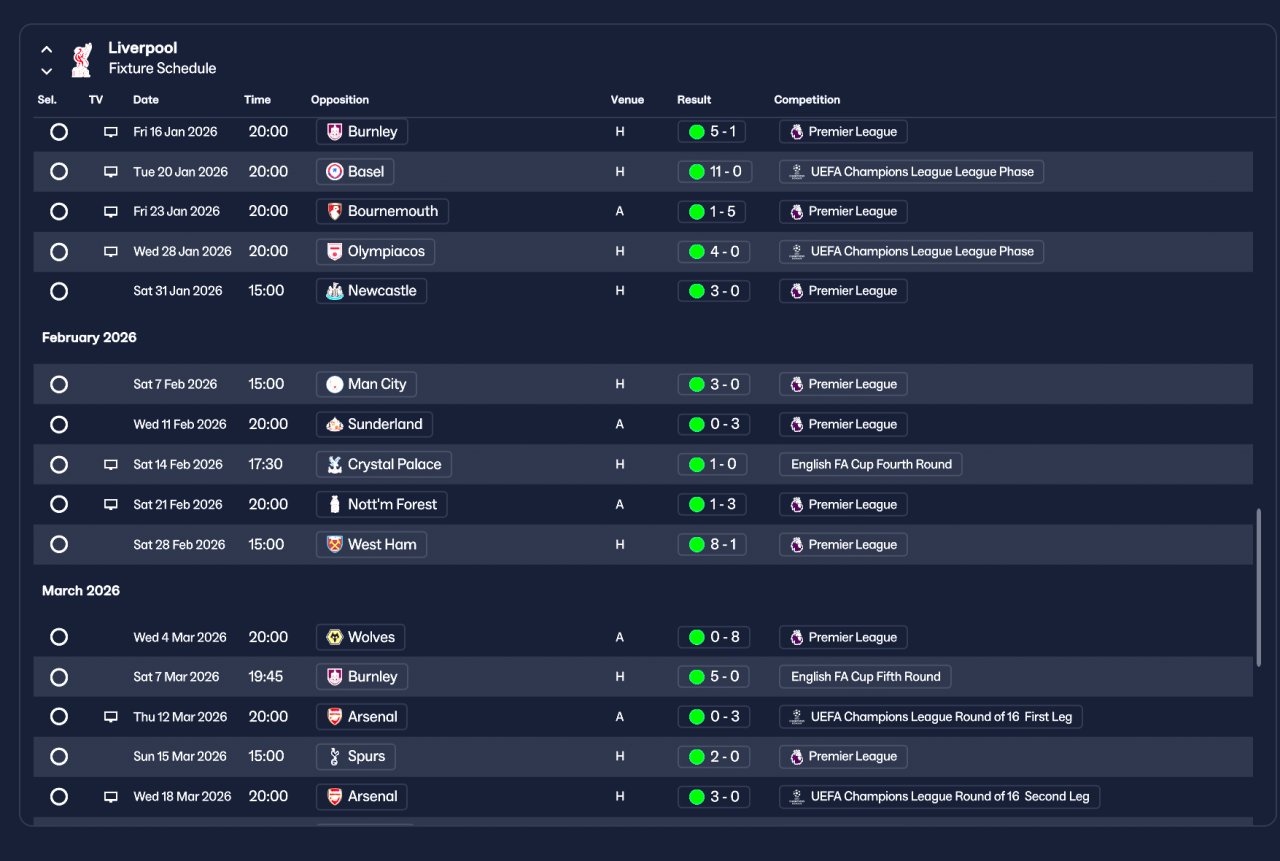Open the Nott'm Forest opposition button
Viewport: 1280px width, 861px height.
pos(381,505)
